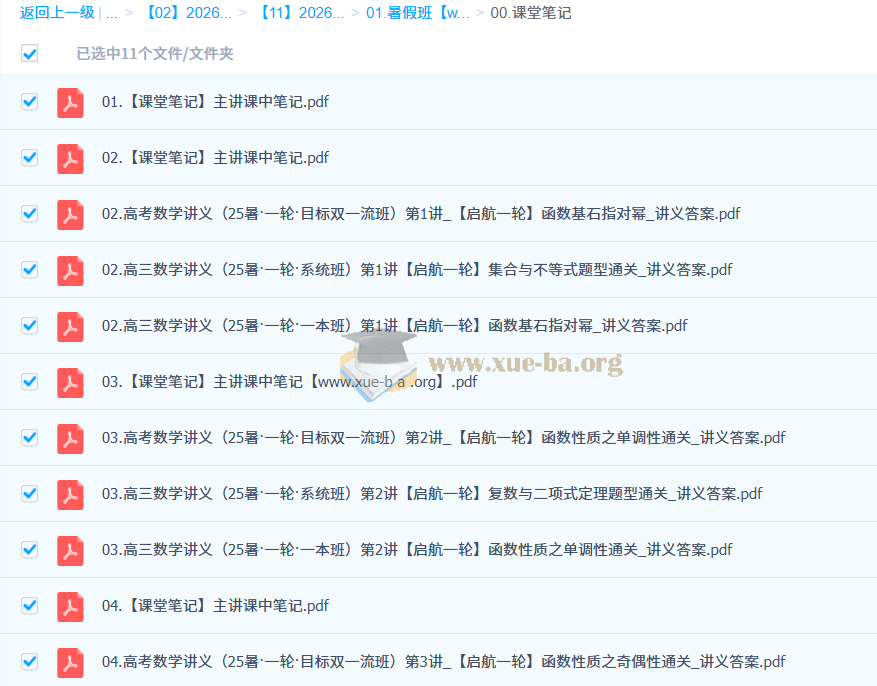Click PDF icon for 集合与不等式题型通关 file
Image resolution: width=877 pixels, height=686 pixels.
point(70,270)
